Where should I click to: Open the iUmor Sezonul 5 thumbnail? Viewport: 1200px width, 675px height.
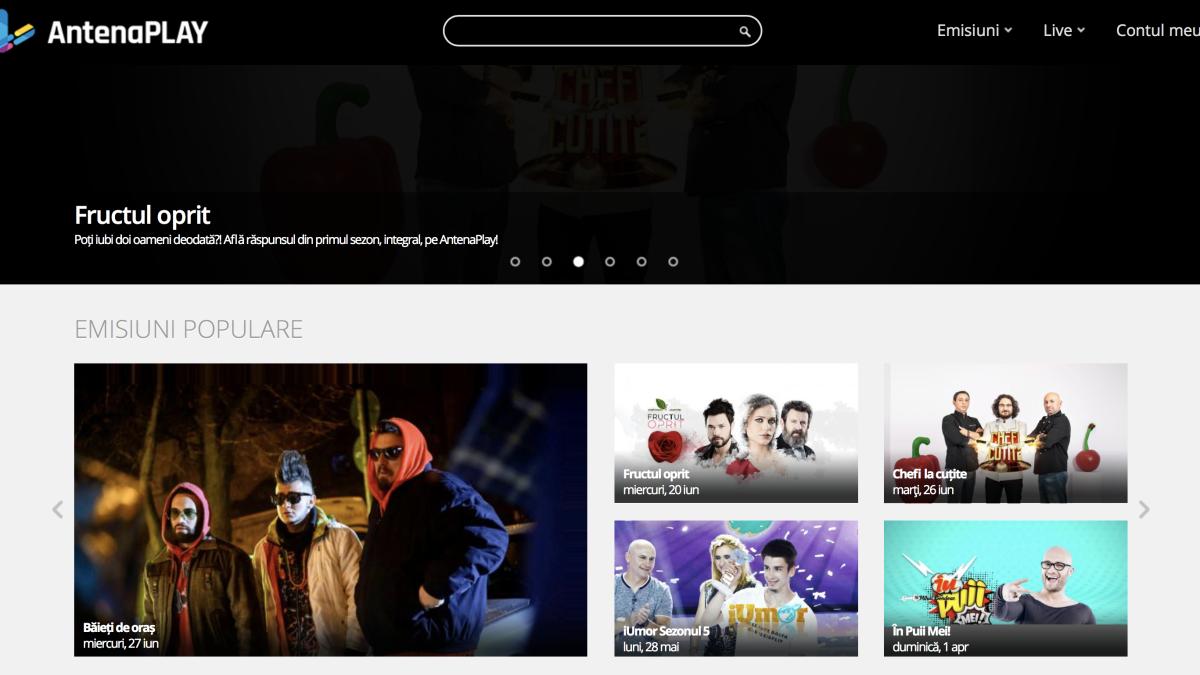coord(735,588)
